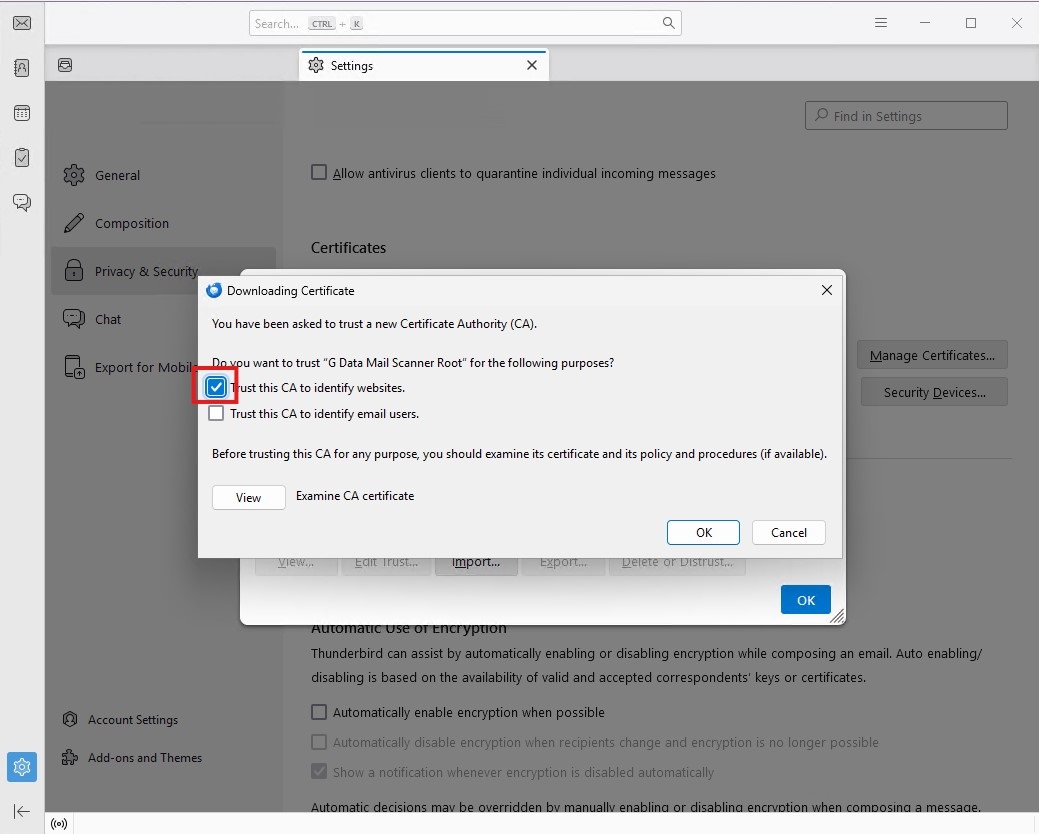This screenshot has width=1039, height=834.
Task: Click Delete or Distrust... button
Action: tap(677, 565)
